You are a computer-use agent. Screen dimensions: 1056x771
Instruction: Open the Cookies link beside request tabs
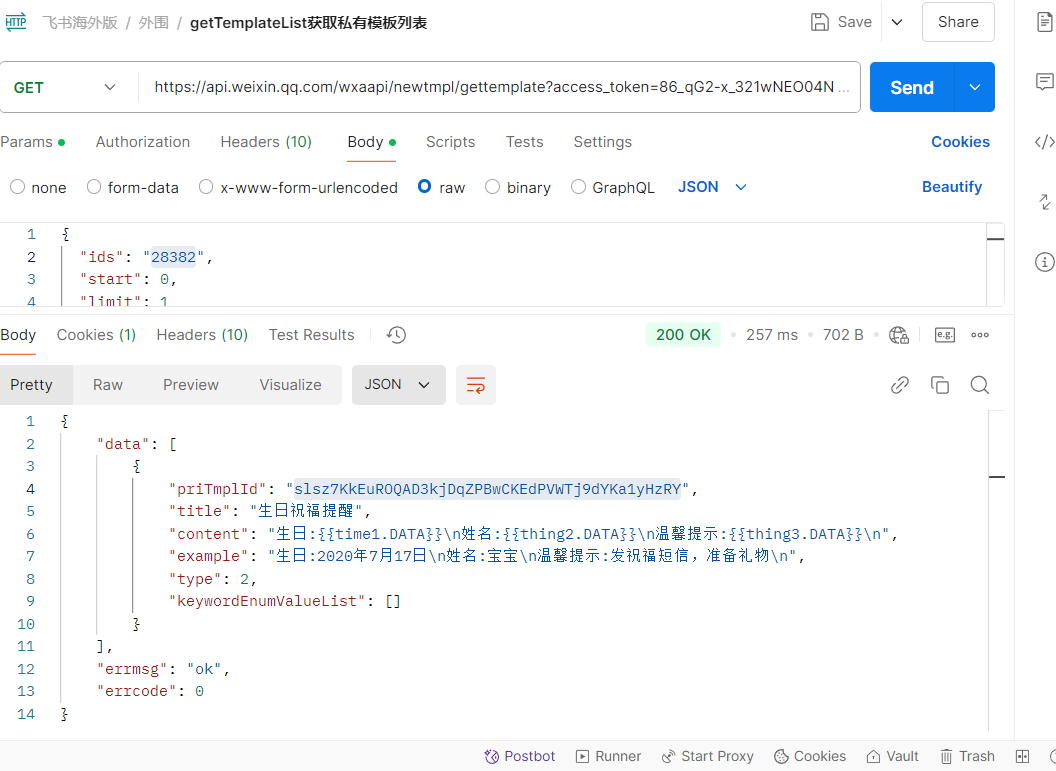pyautogui.click(x=960, y=142)
